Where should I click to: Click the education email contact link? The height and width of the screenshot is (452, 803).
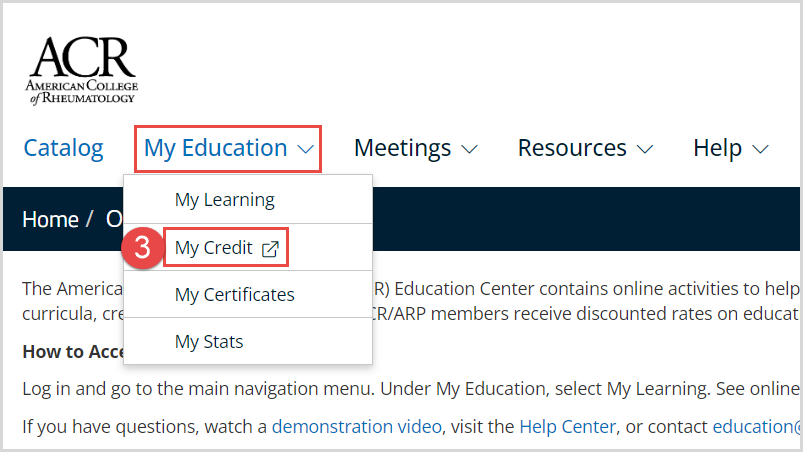756,427
